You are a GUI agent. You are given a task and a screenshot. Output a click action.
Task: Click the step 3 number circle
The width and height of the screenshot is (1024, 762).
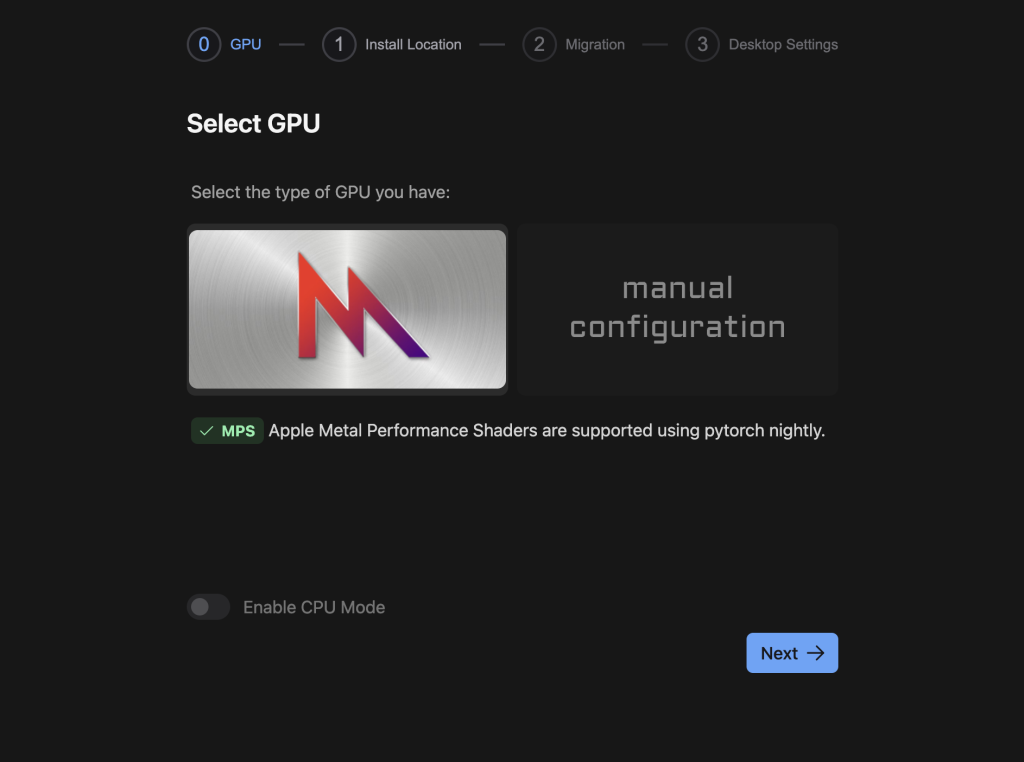click(703, 44)
